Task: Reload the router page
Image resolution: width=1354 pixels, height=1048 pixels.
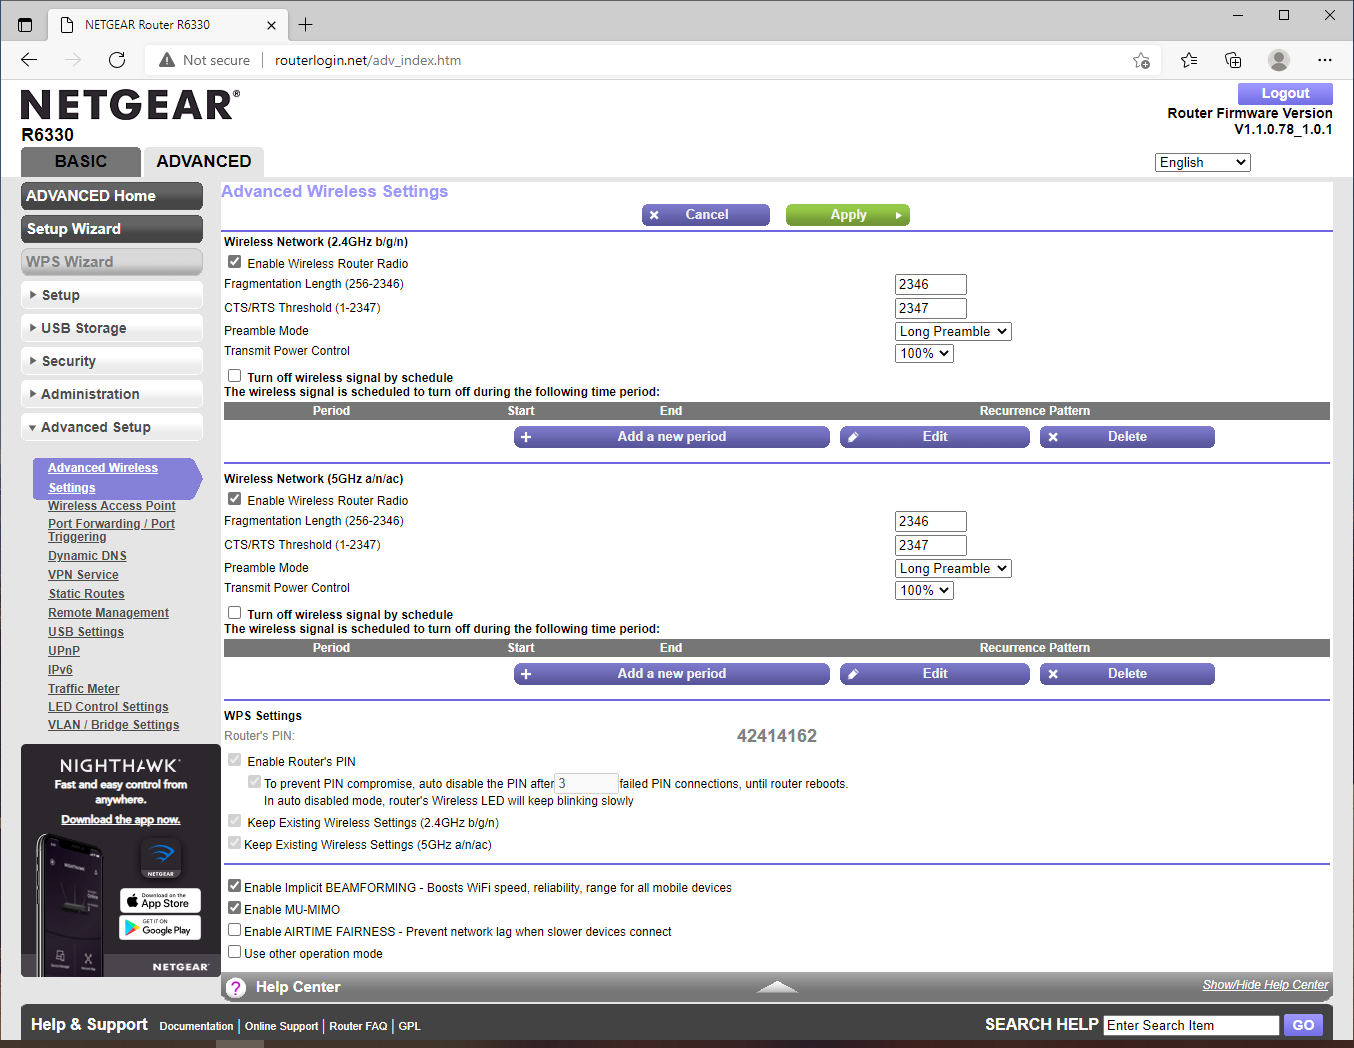Action: (x=117, y=60)
